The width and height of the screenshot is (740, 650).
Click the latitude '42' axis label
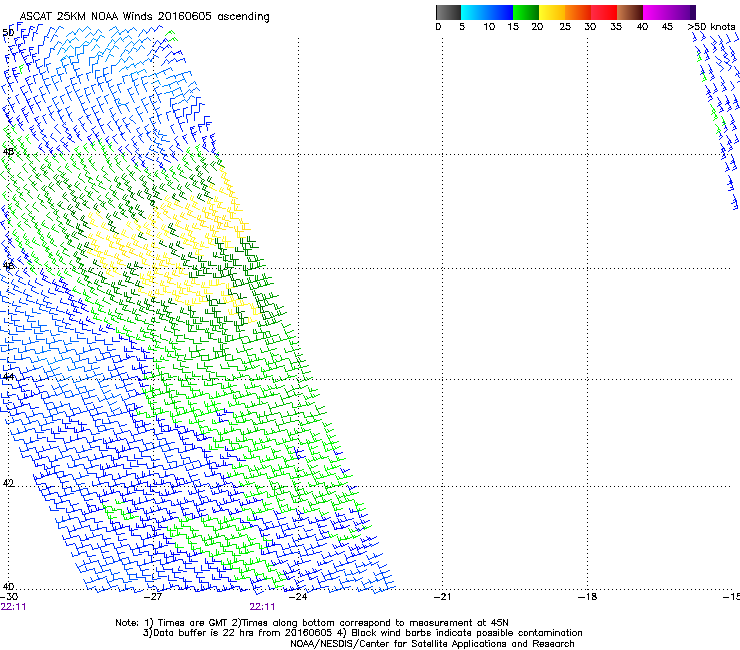pos(8,483)
